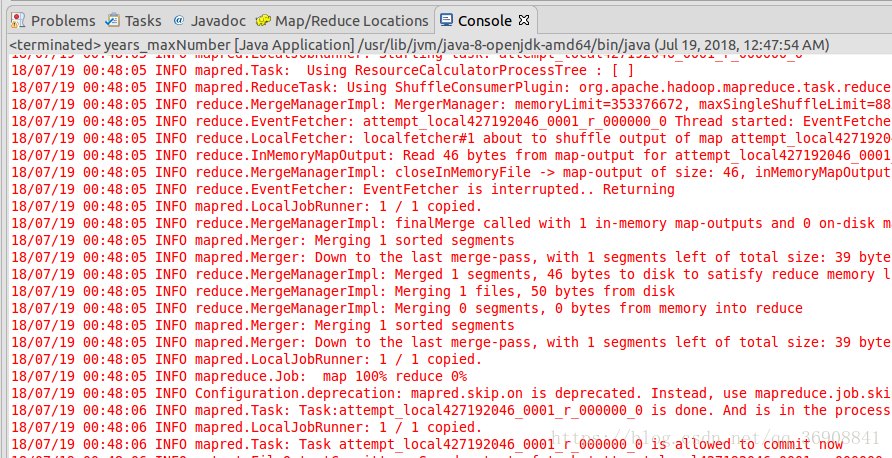Viewport: 892px width, 458px height.
Task: Click the Javadoc @ icon
Action: pos(179,20)
